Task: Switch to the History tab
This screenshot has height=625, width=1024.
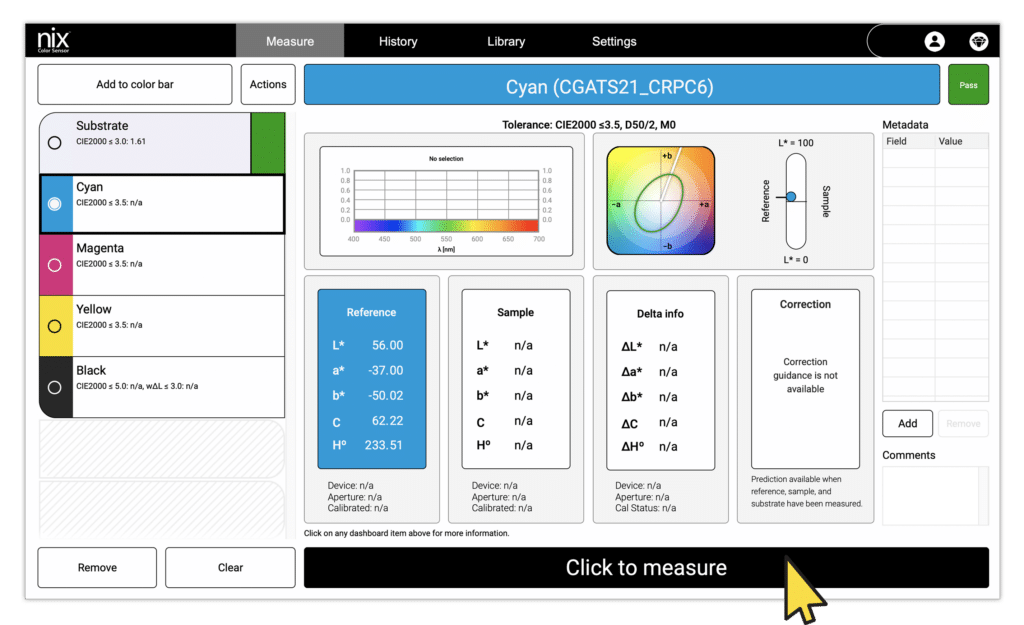Action: (x=398, y=41)
